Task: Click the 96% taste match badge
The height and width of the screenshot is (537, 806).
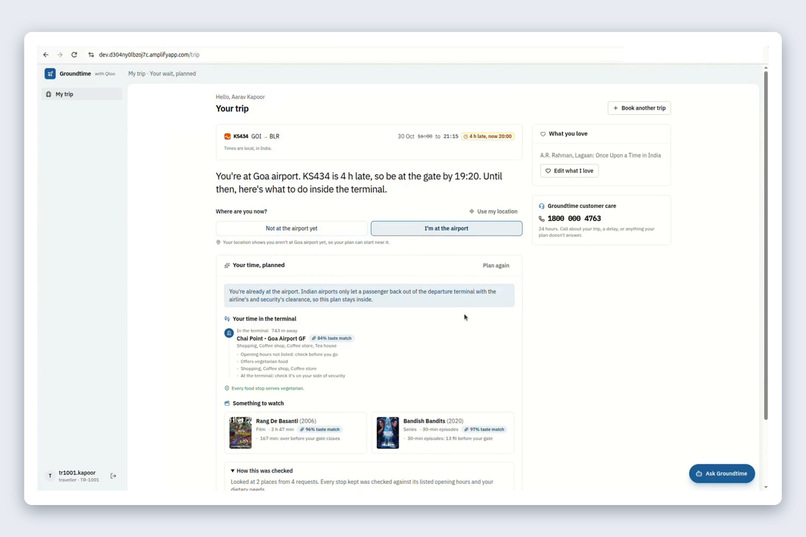Action: [x=320, y=429]
